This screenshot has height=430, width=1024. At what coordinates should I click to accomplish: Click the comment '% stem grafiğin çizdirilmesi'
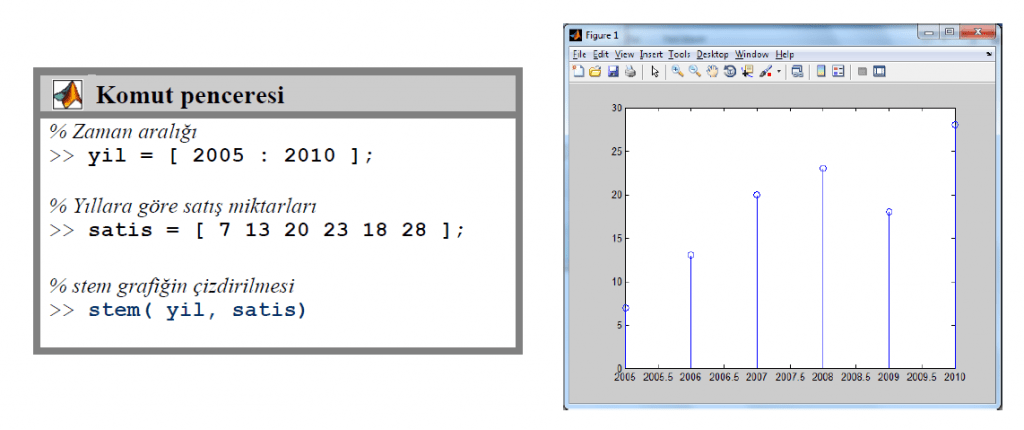(172, 286)
